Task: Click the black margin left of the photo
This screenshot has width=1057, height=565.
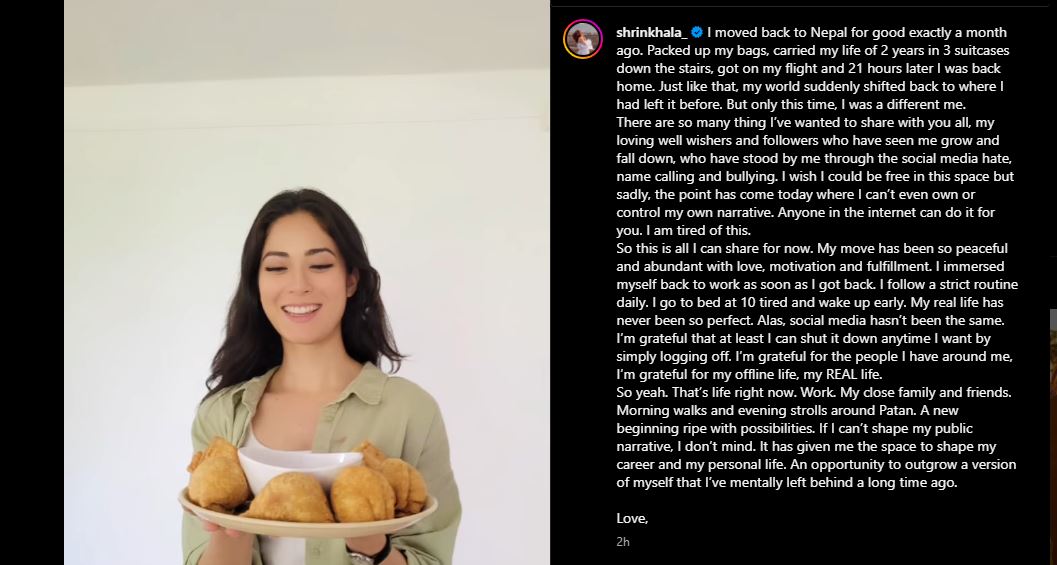Action: [32, 282]
